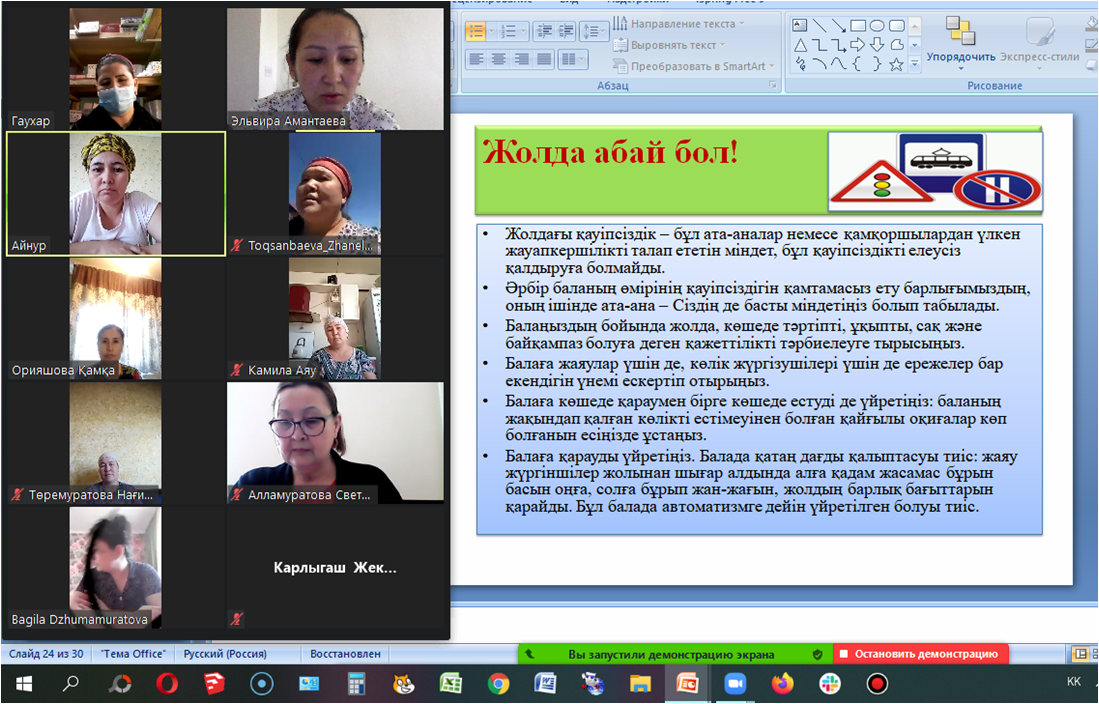Select the oval shape tool
The height and width of the screenshot is (704, 1099).
877,26
